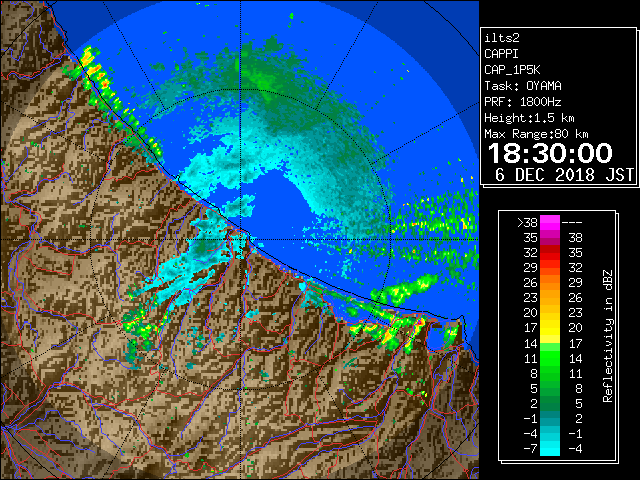Click the Reflectivity in dBZ axis label
The image size is (640, 480).
[x=608, y=336]
